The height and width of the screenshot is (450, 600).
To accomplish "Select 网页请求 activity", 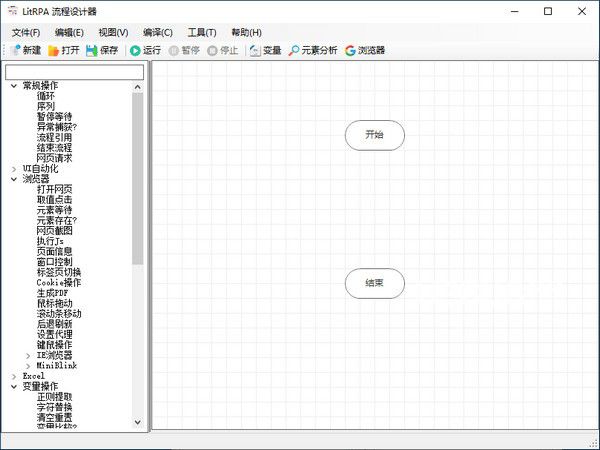I will tap(54, 158).
